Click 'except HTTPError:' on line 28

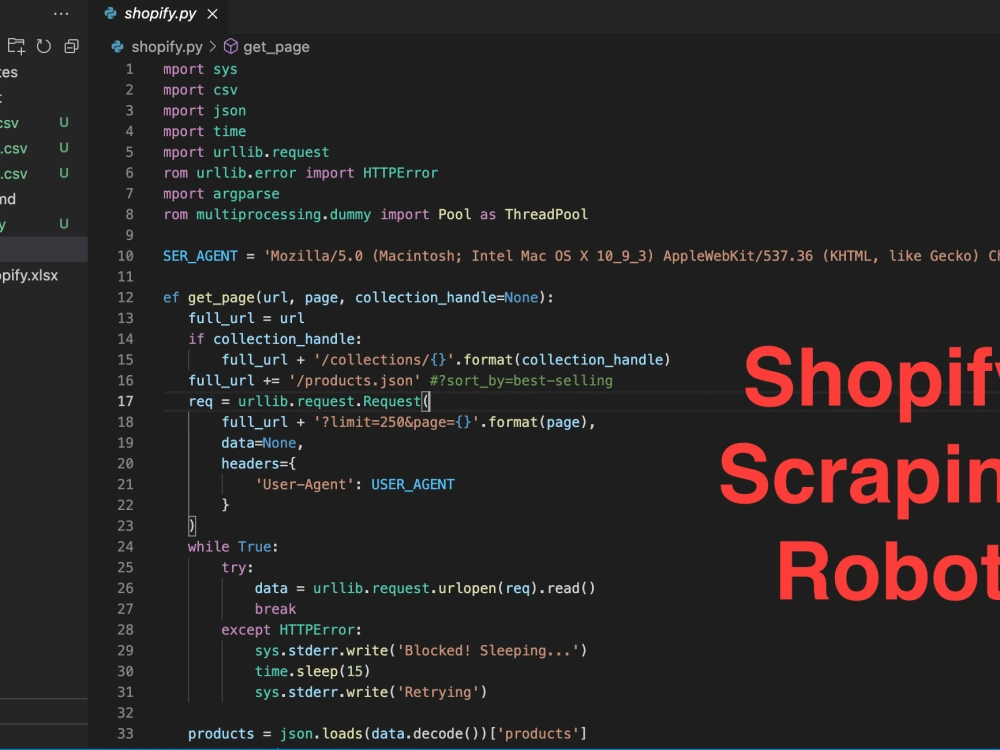coord(291,630)
